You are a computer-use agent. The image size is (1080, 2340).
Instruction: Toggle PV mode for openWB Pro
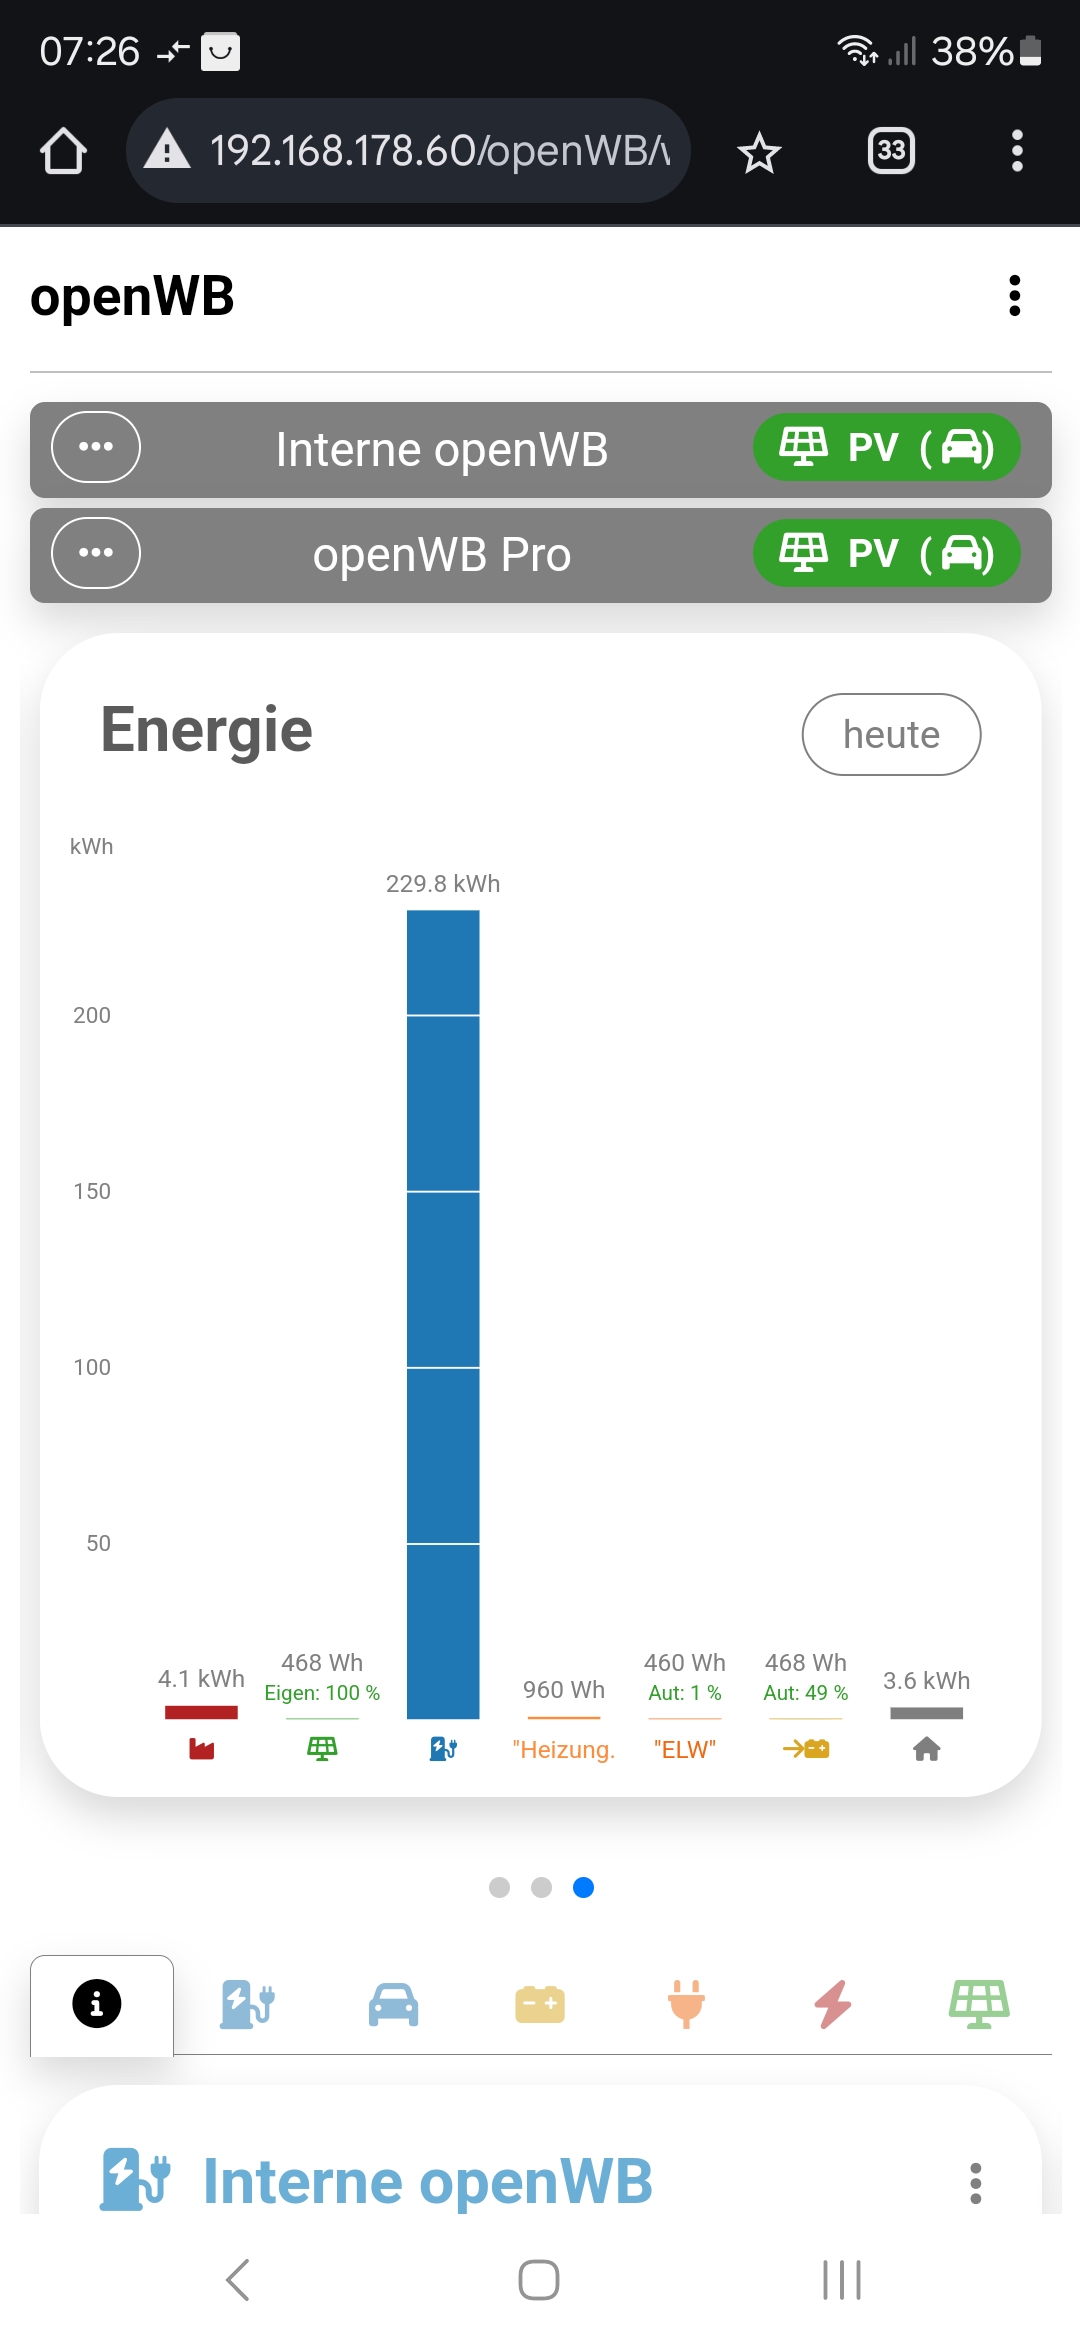pyautogui.click(x=886, y=553)
